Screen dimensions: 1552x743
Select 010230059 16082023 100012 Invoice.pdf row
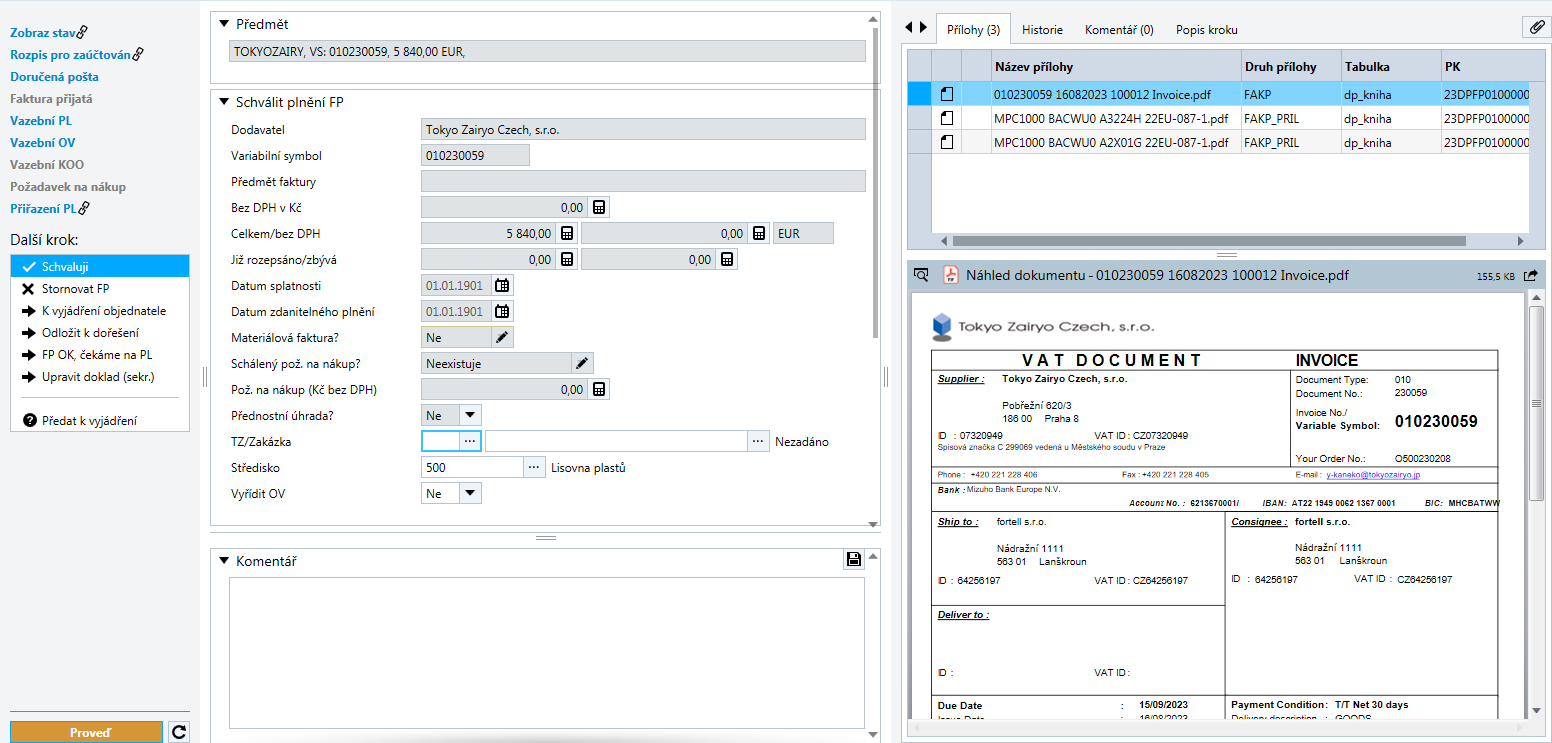(1218, 94)
